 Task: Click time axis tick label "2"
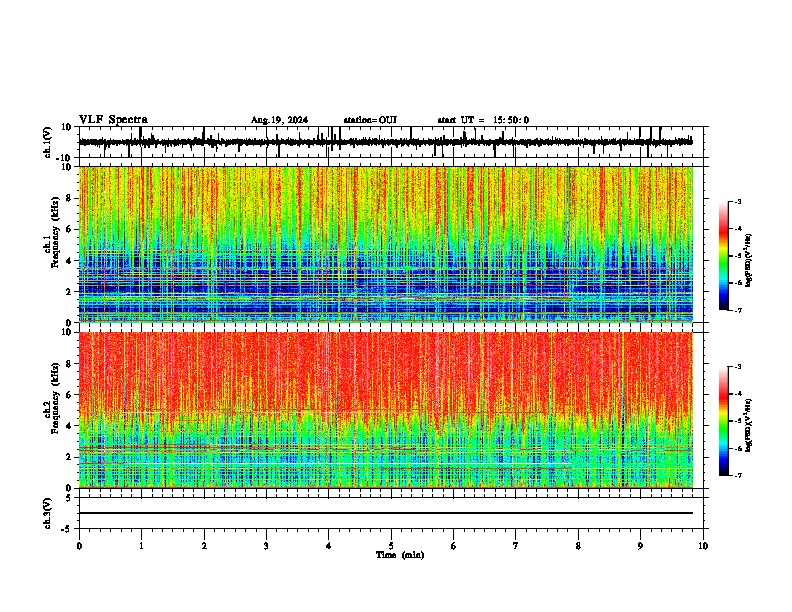pyautogui.click(x=204, y=546)
